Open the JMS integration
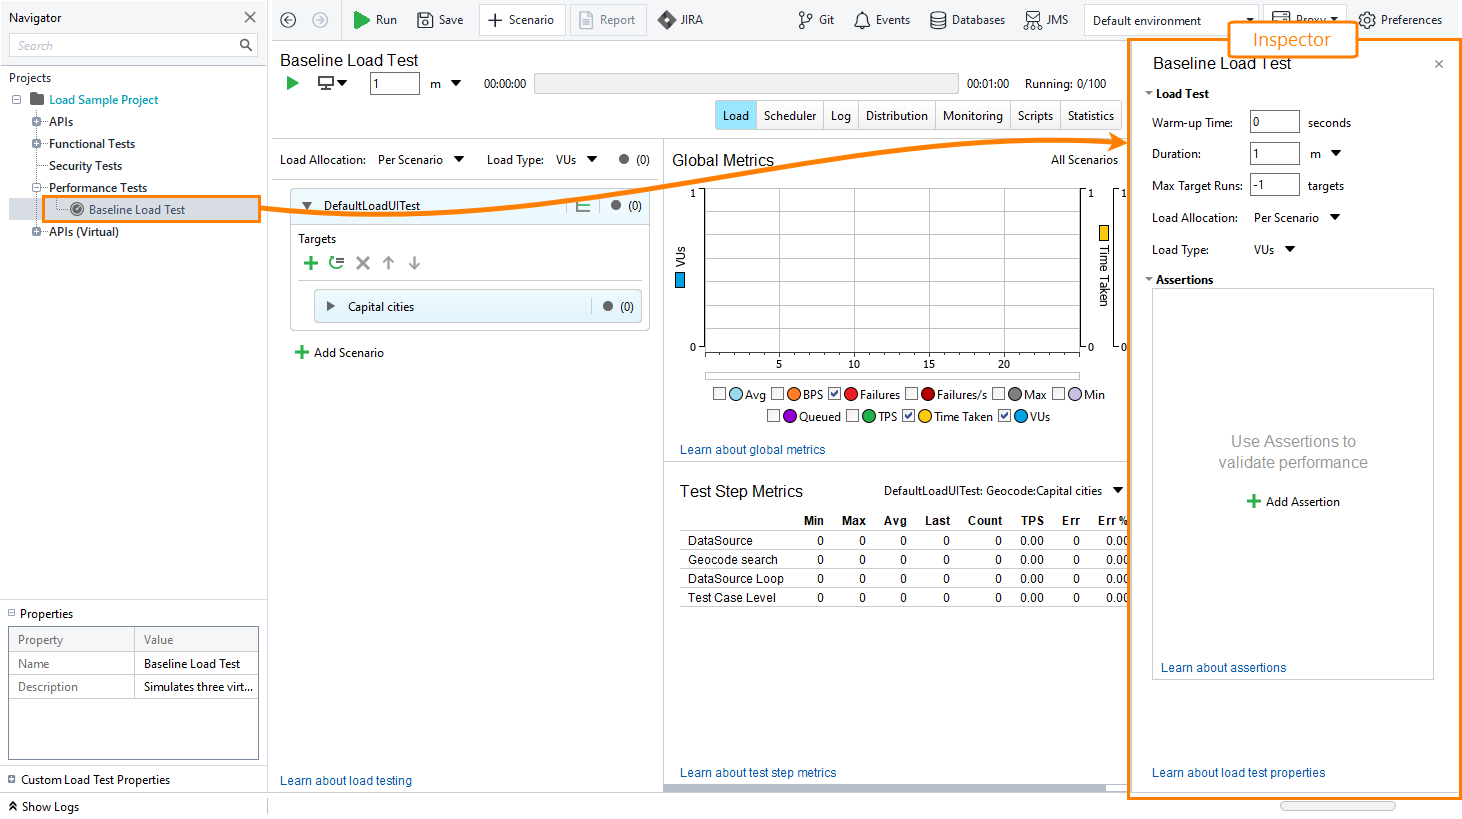 click(x=1044, y=19)
